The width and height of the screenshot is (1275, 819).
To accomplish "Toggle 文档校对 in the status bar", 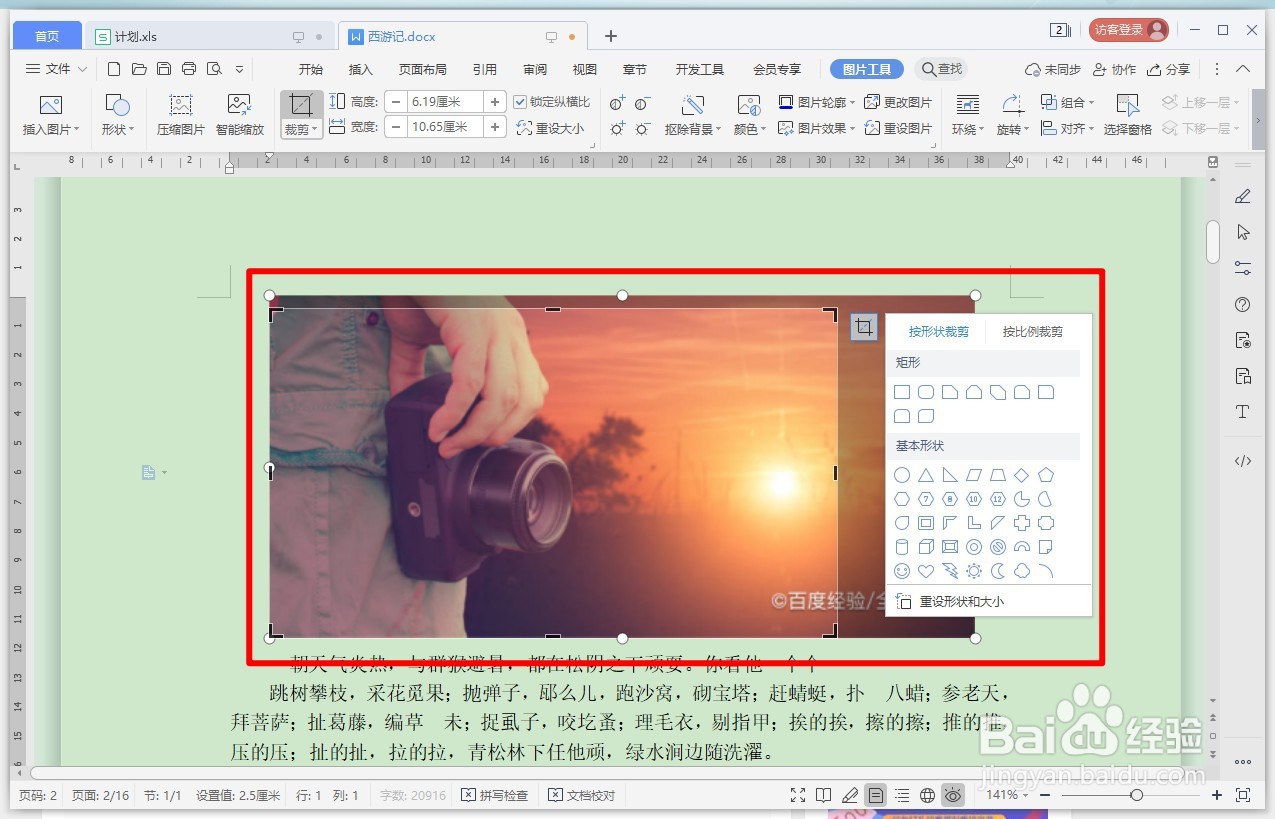I will (x=581, y=795).
